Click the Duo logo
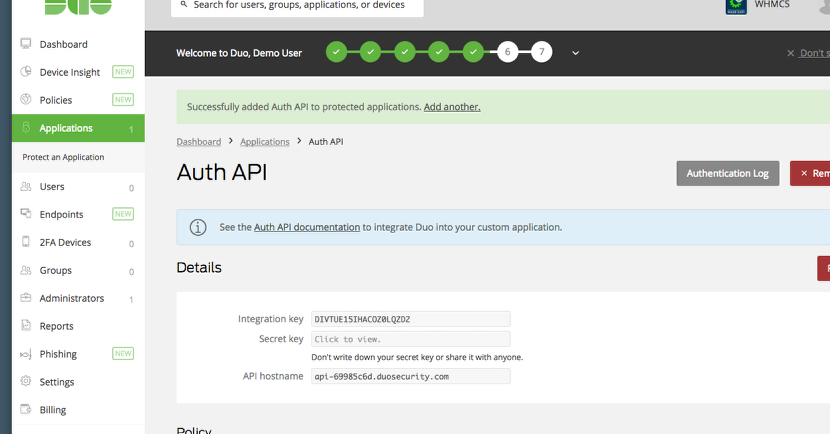 point(78,6)
